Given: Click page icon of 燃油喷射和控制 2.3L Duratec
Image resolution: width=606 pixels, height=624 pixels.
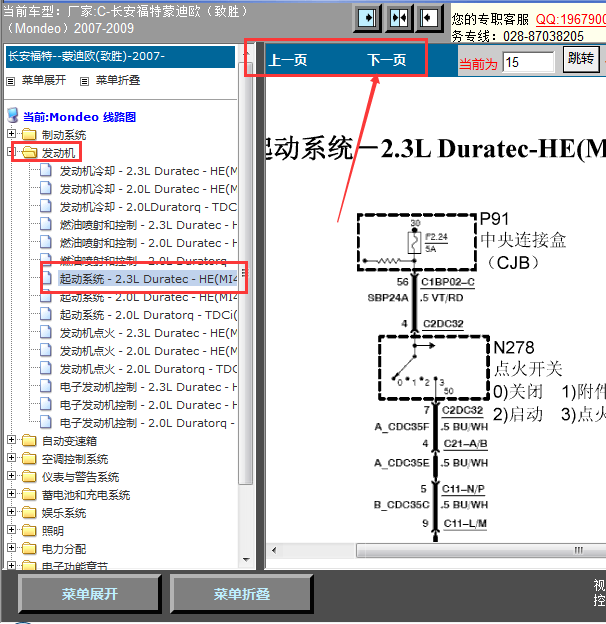Looking at the screenshot, I should [46, 224].
